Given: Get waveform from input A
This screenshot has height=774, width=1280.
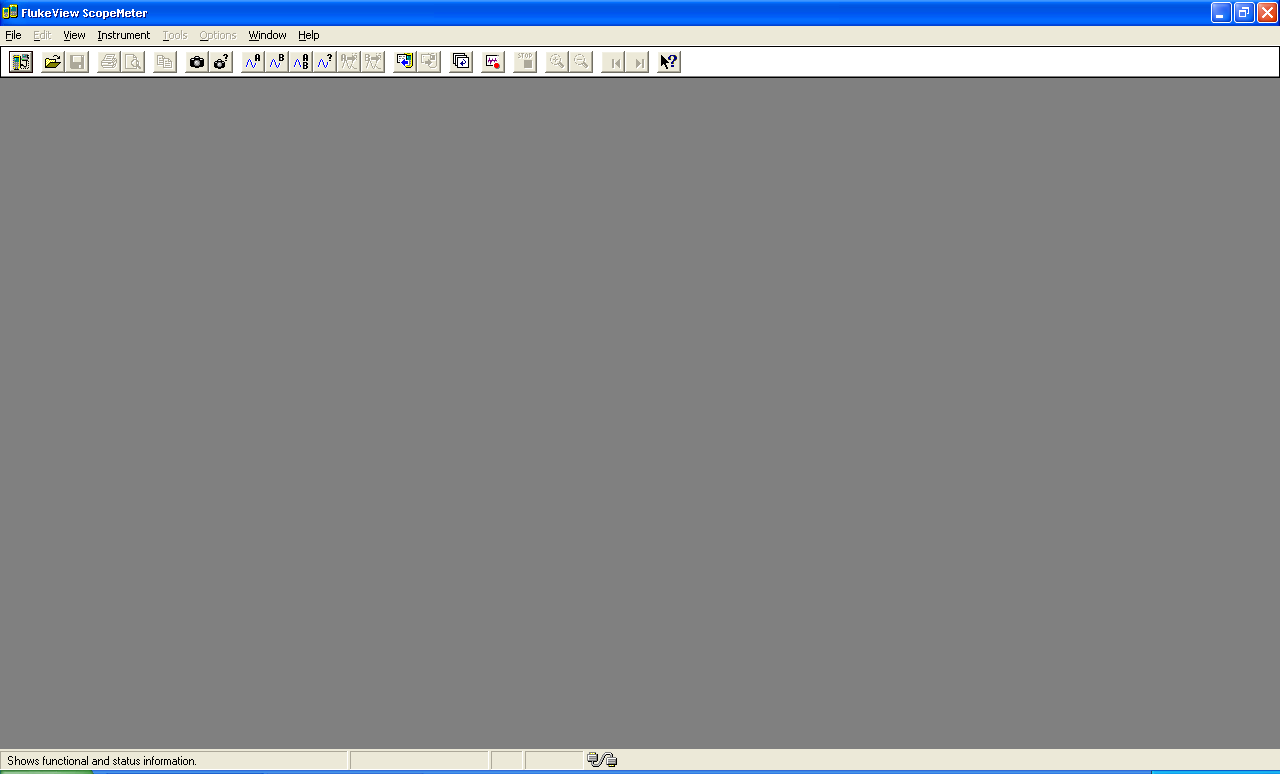Looking at the screenshot, I should pos(253,62).
